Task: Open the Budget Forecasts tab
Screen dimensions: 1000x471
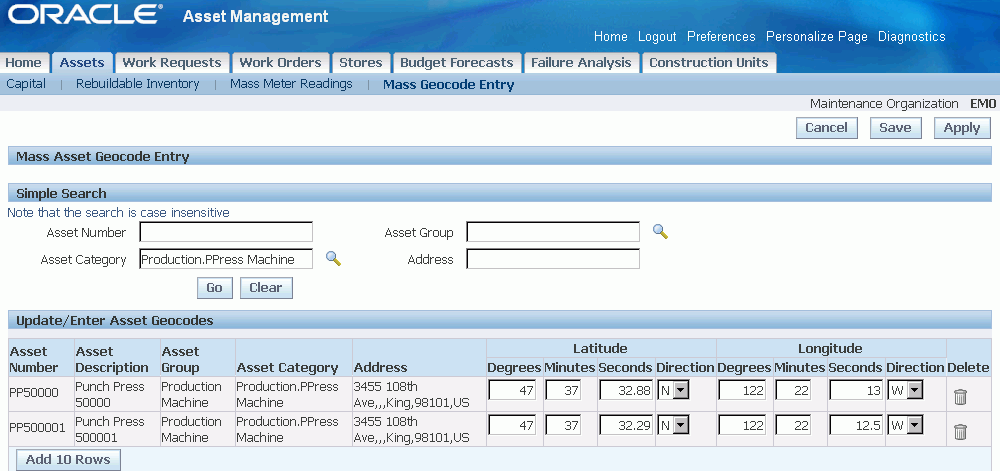Action: click(x=456, y=62)
